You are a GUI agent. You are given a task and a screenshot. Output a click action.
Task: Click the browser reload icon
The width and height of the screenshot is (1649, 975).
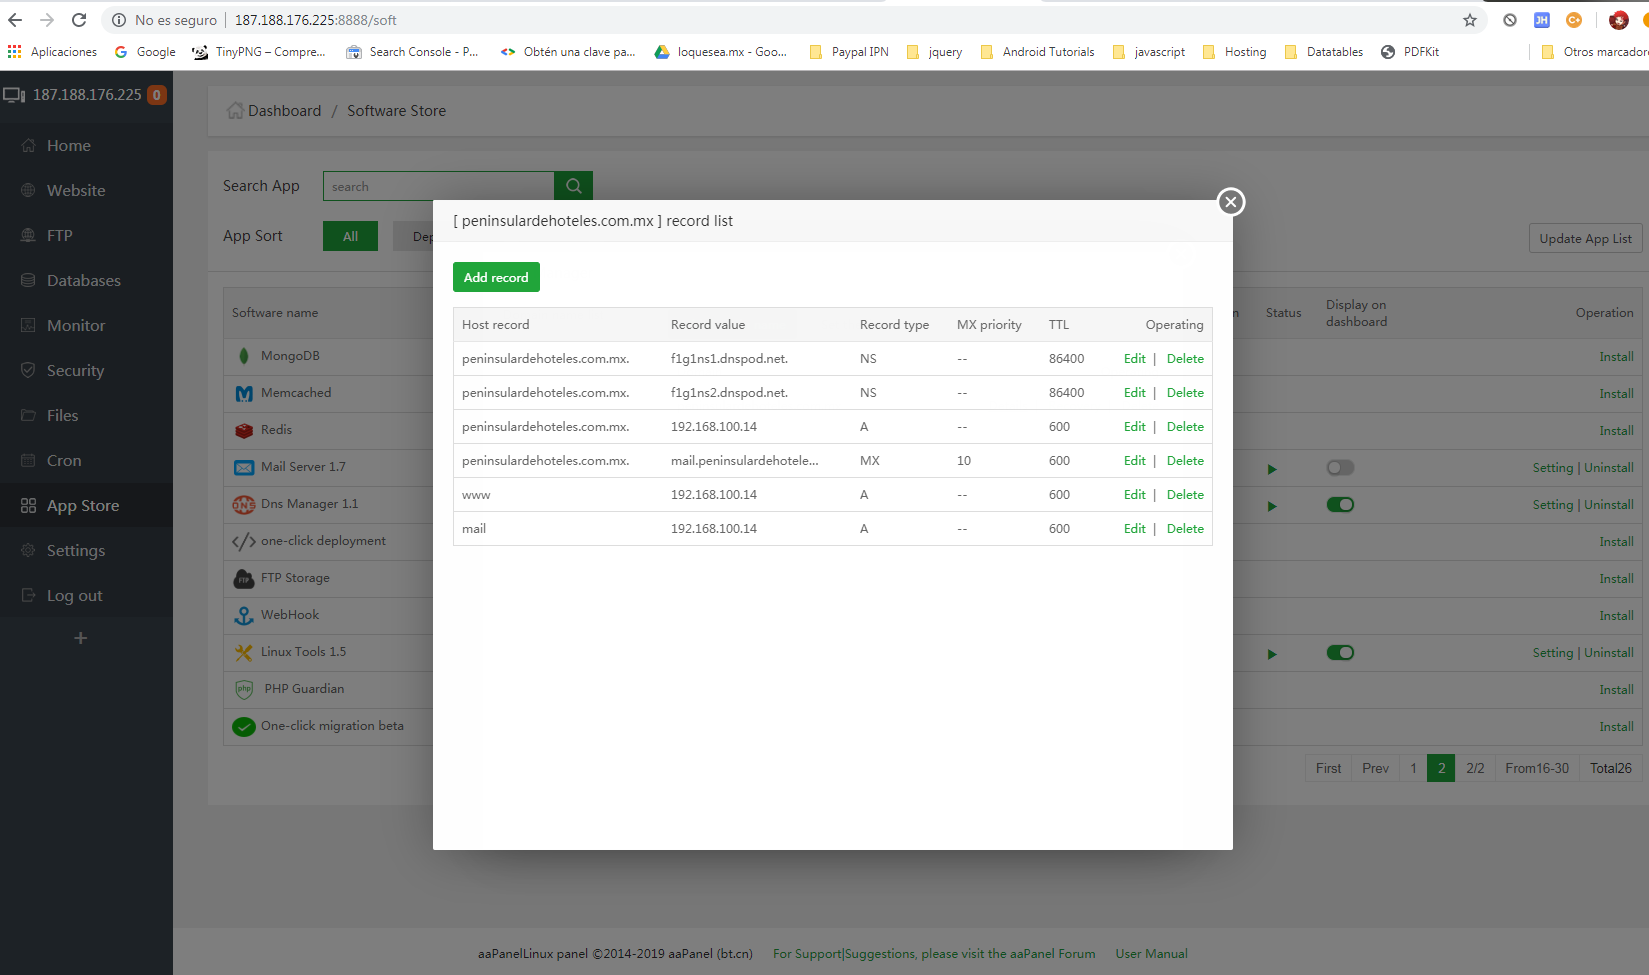pos(79,20)
